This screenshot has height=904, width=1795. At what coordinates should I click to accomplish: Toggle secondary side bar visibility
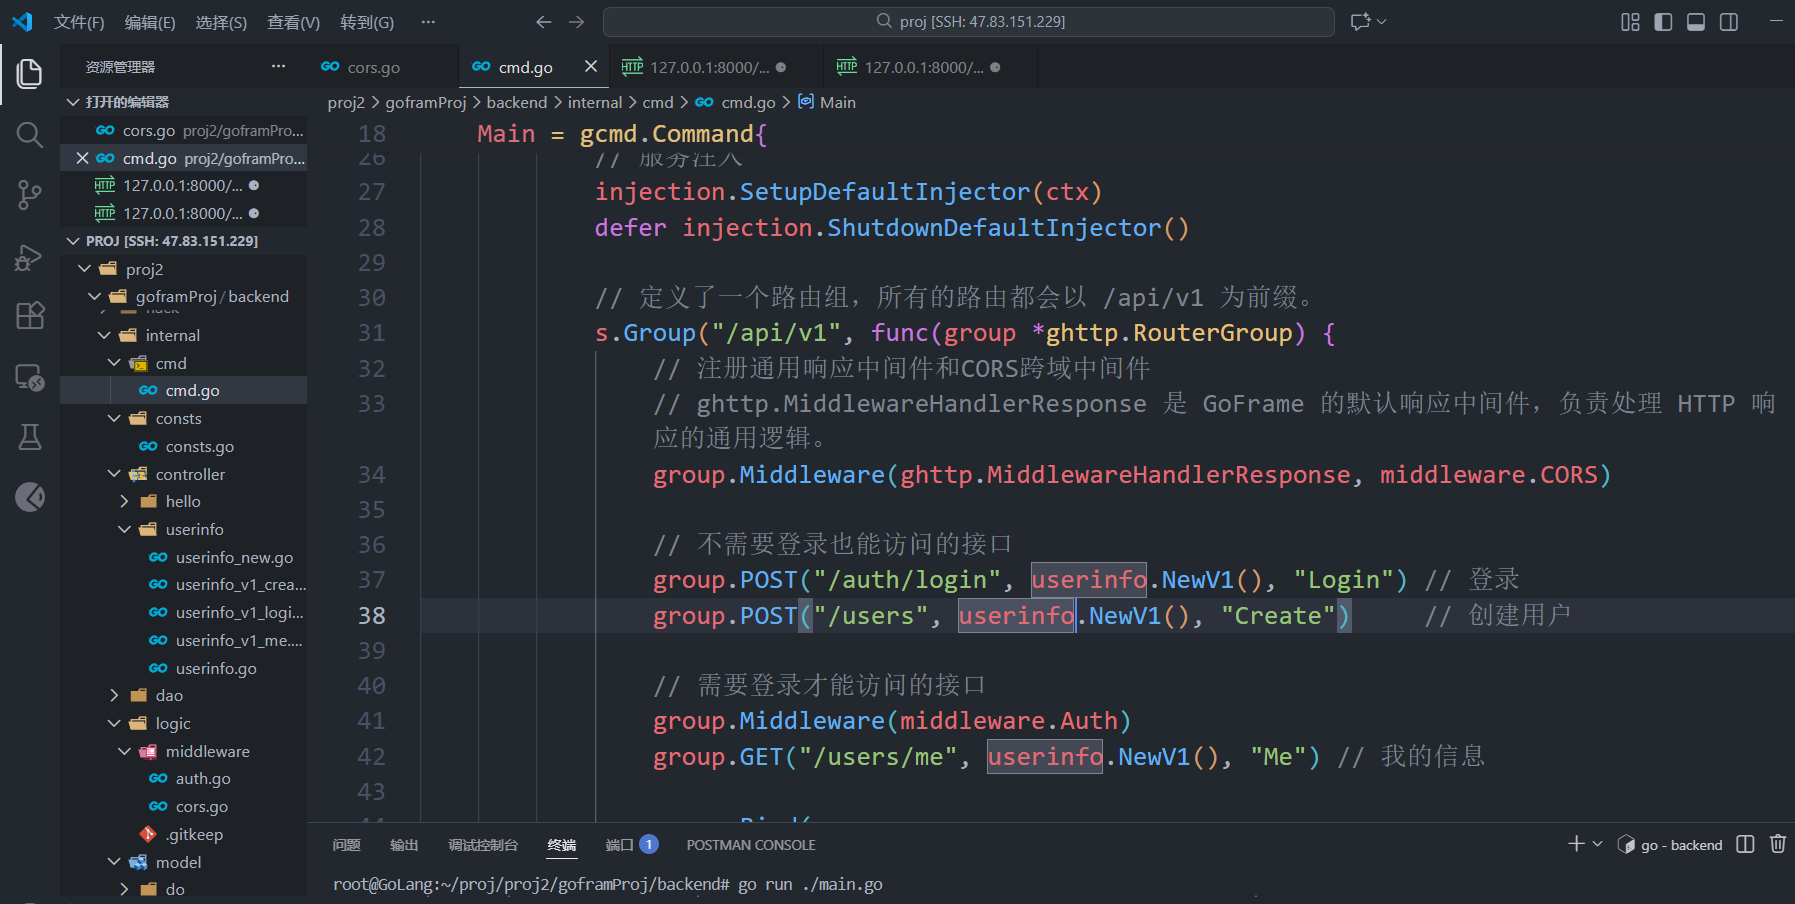click(x=1729, y=22)
